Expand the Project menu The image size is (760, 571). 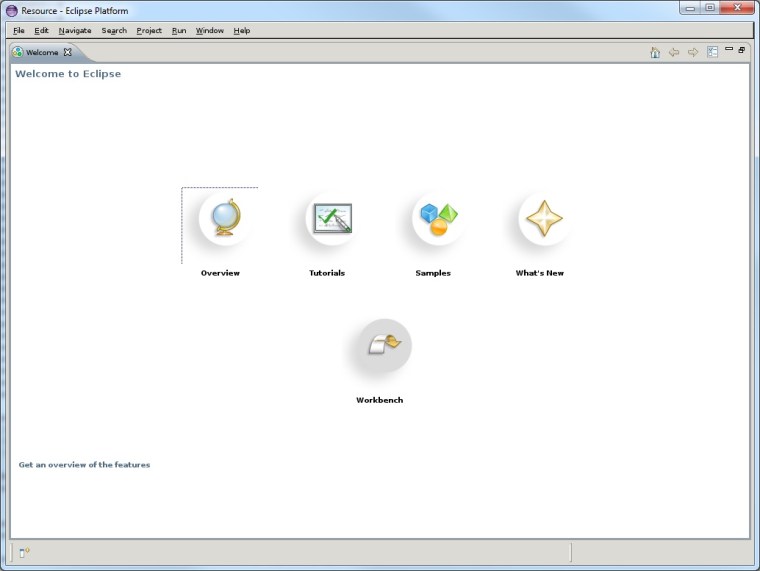(149, 30)
